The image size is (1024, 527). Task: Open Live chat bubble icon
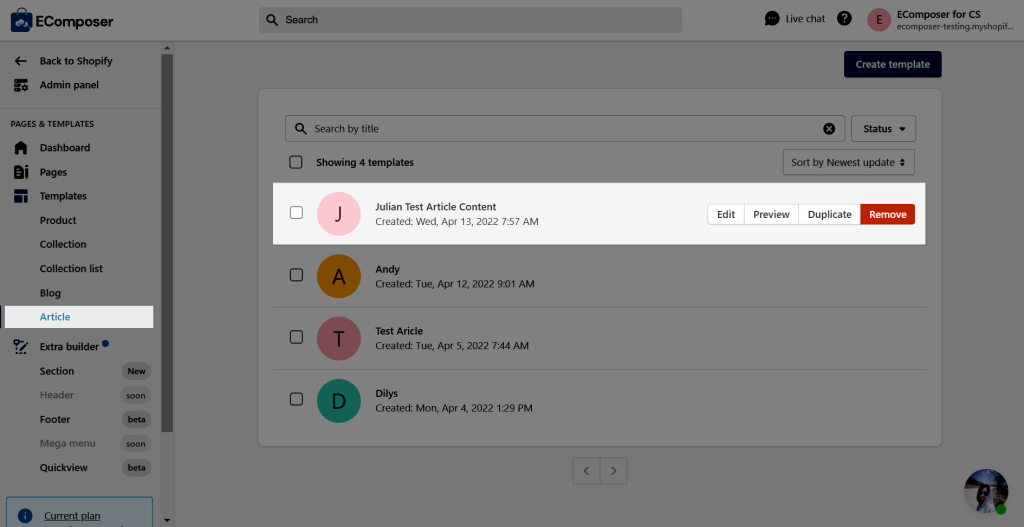[773, 18]
